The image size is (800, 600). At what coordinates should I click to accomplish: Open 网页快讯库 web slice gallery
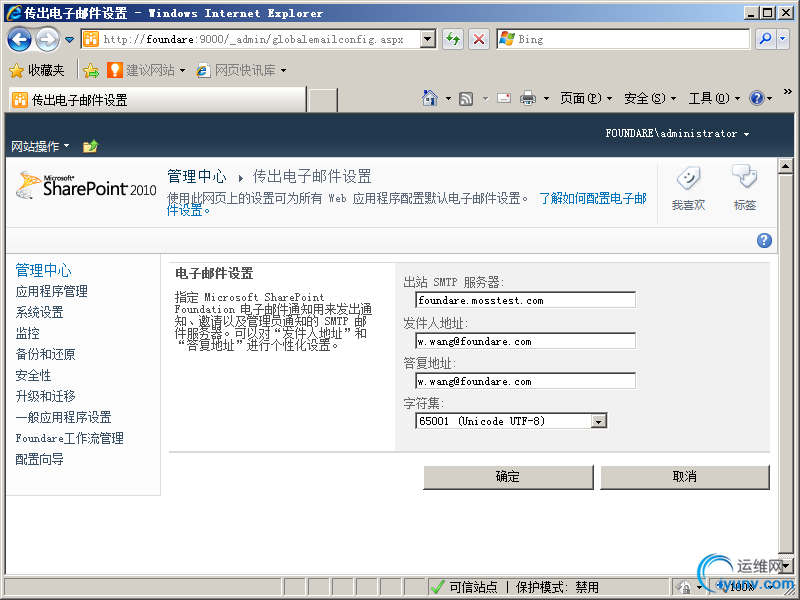pos(241,70)
